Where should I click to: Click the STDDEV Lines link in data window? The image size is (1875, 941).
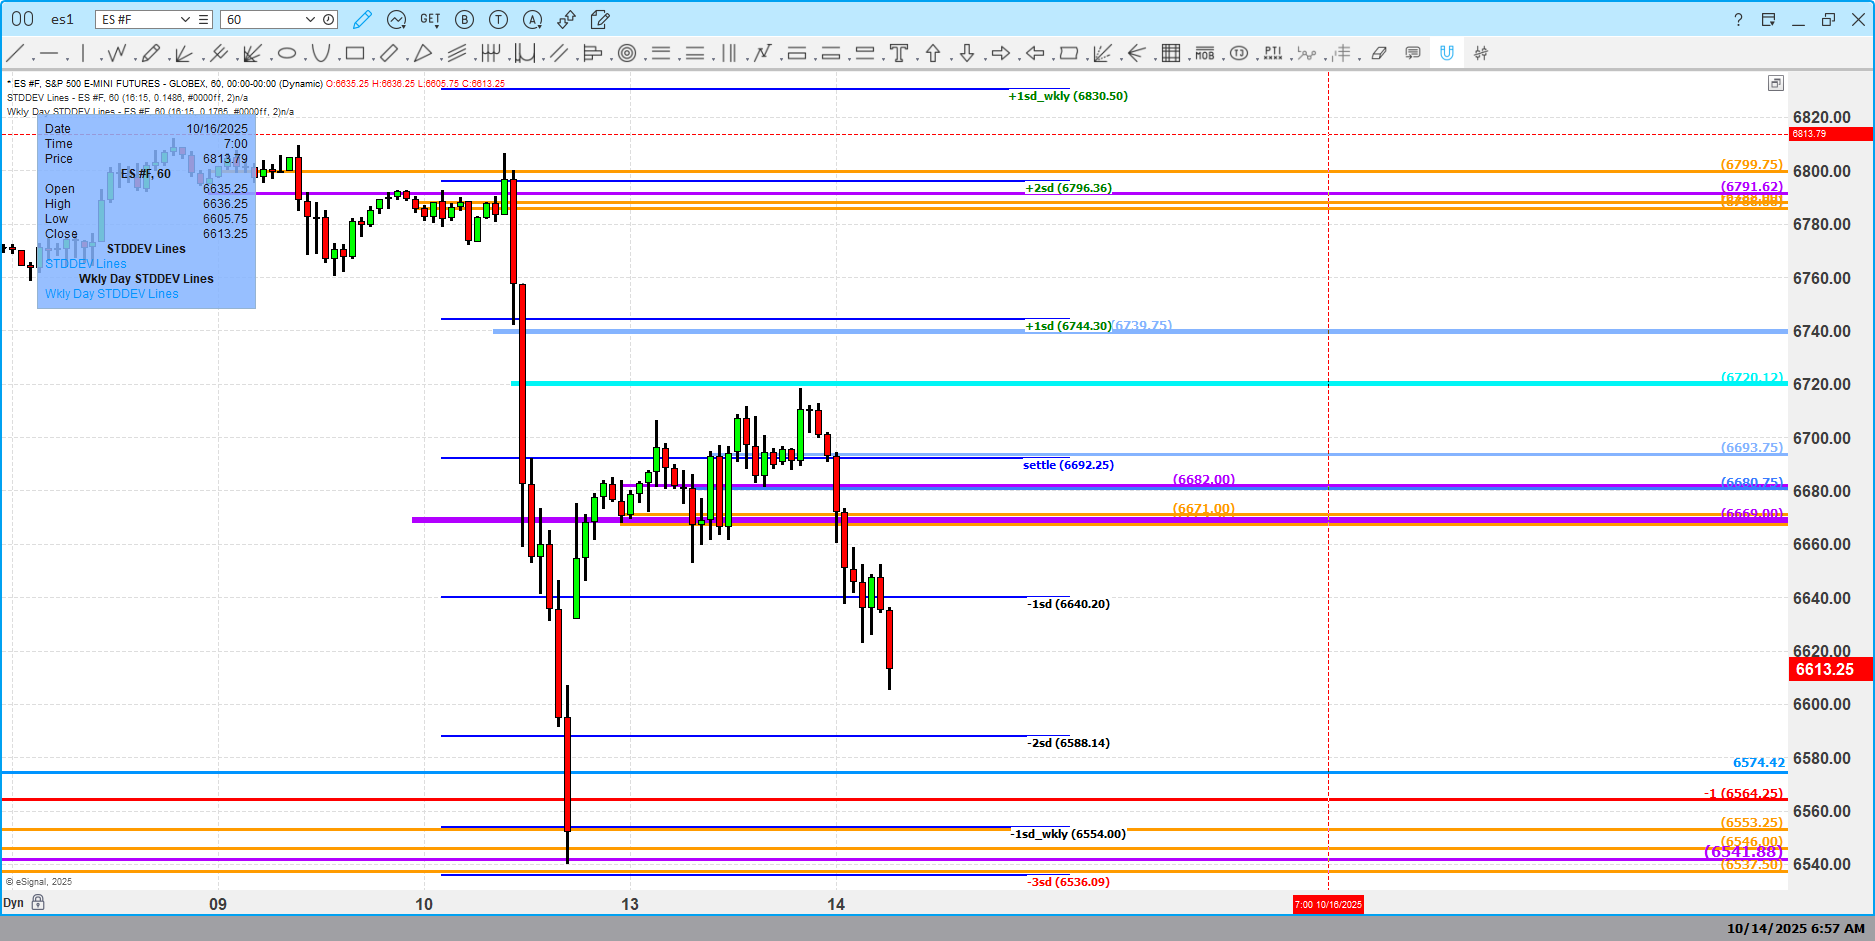[x=86, y=264]
